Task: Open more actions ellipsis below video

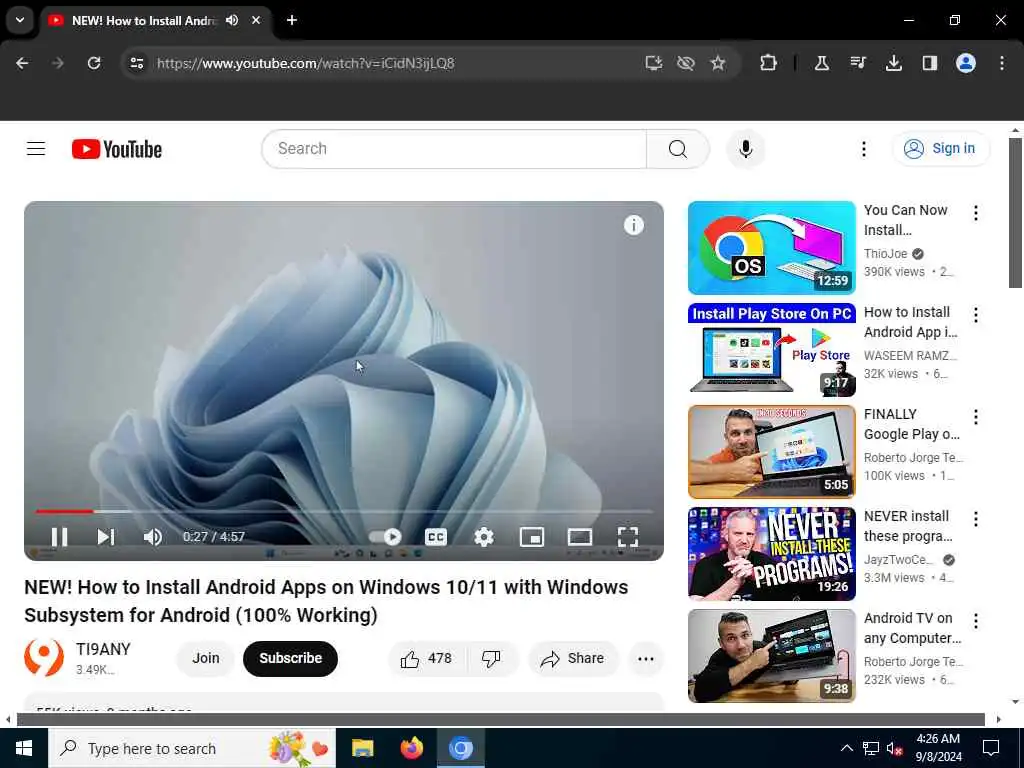Action: pyautogui.click(x=646, y=658)
